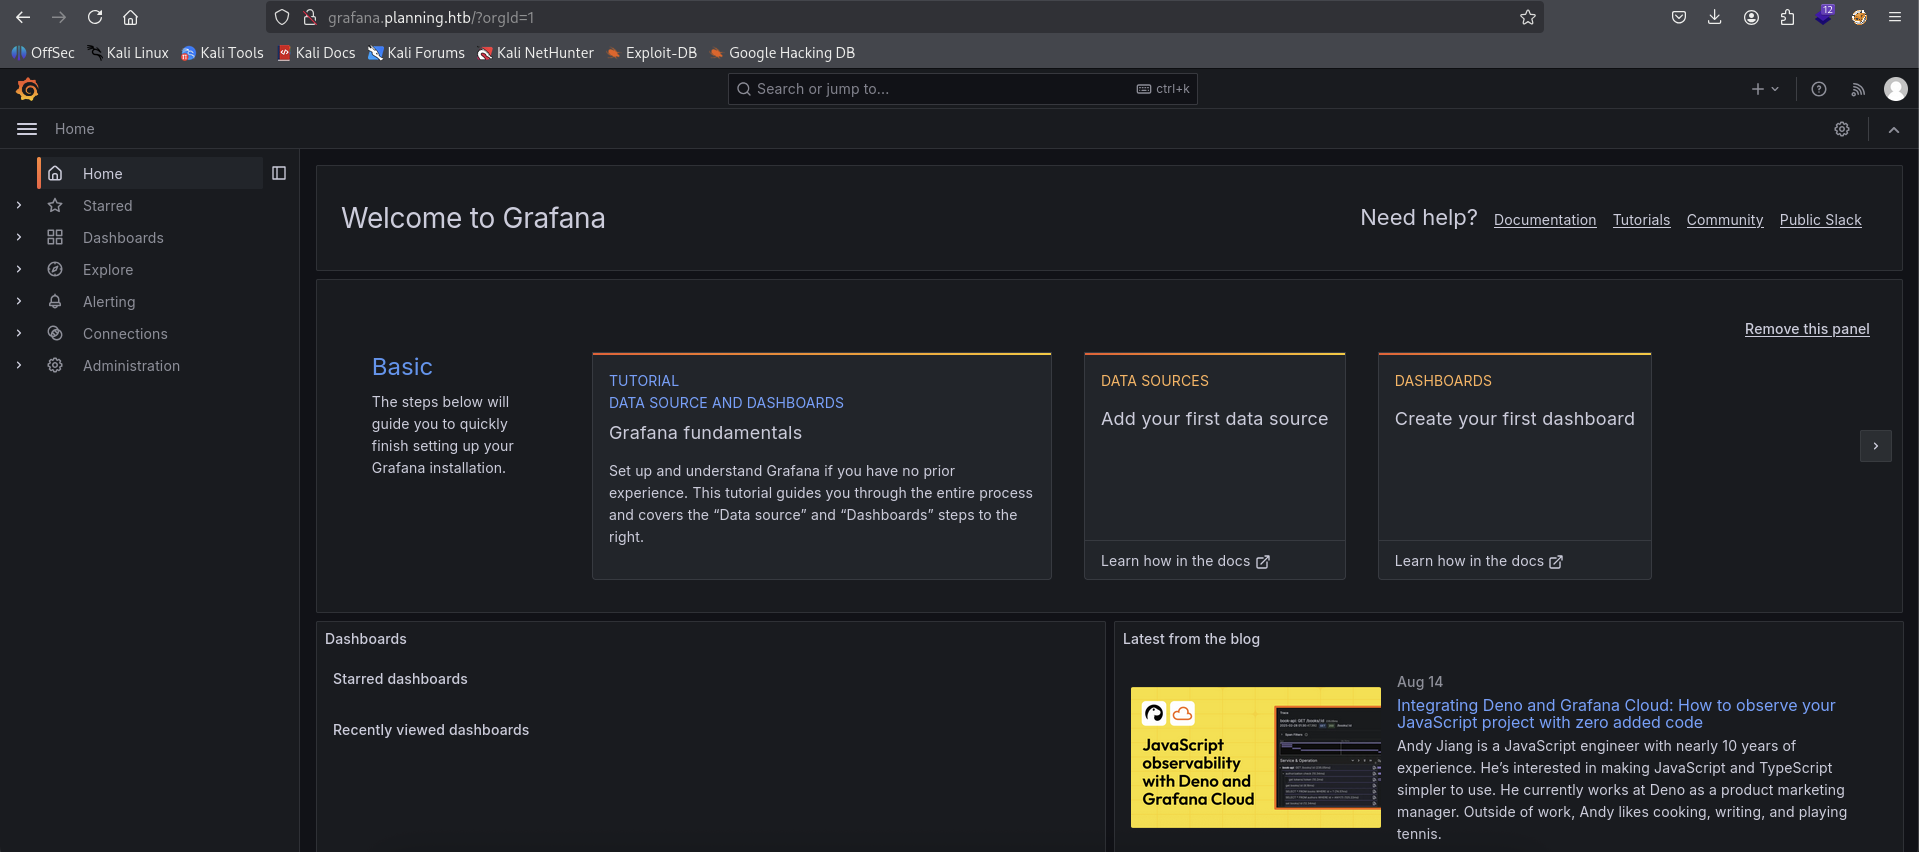The height and width of the screenshot is (852, 1919).
Task: Click the Starred star icon
Action: coord(55,205)
